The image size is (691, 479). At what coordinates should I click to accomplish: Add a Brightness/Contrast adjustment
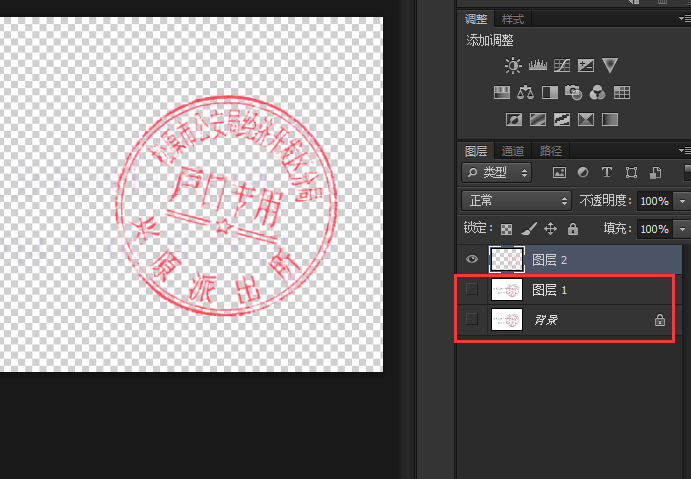(513, 66)
